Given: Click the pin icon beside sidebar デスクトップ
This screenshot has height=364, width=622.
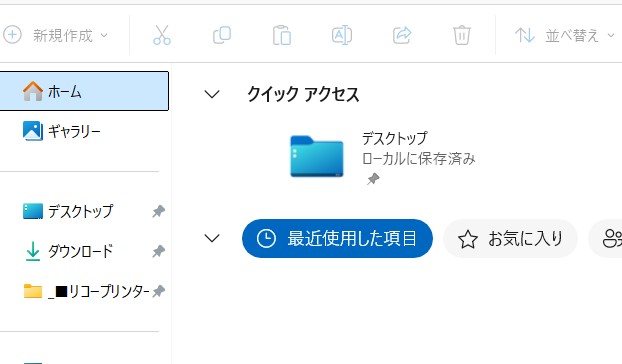Looking at the screenshot, I should tap(159, 211).
